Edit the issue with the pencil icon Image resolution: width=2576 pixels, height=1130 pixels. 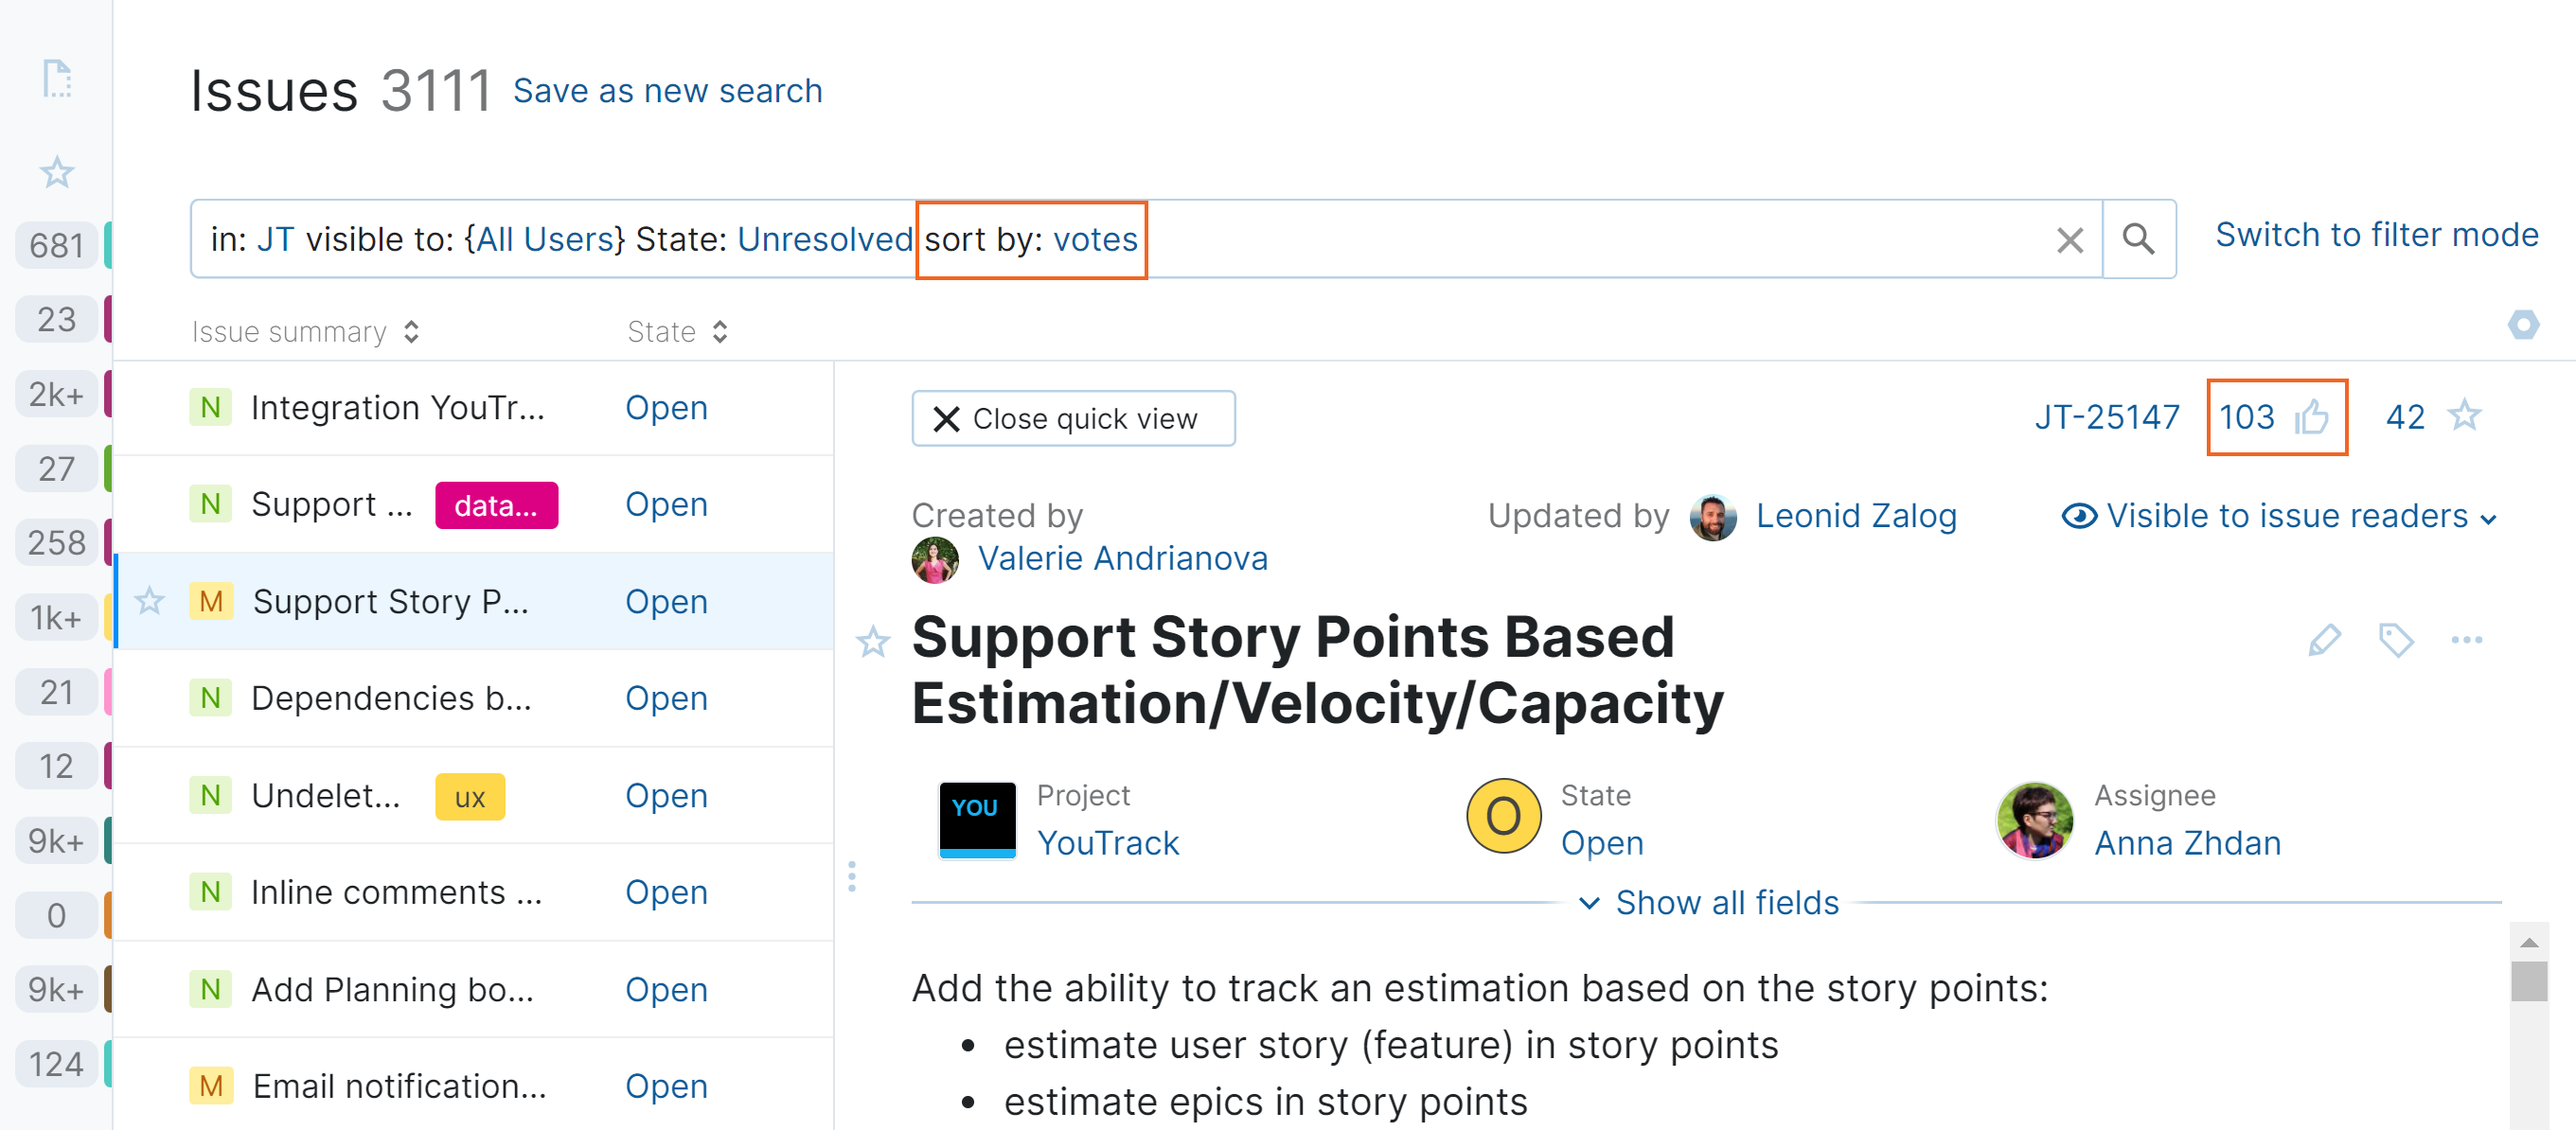pos(2325,641)
